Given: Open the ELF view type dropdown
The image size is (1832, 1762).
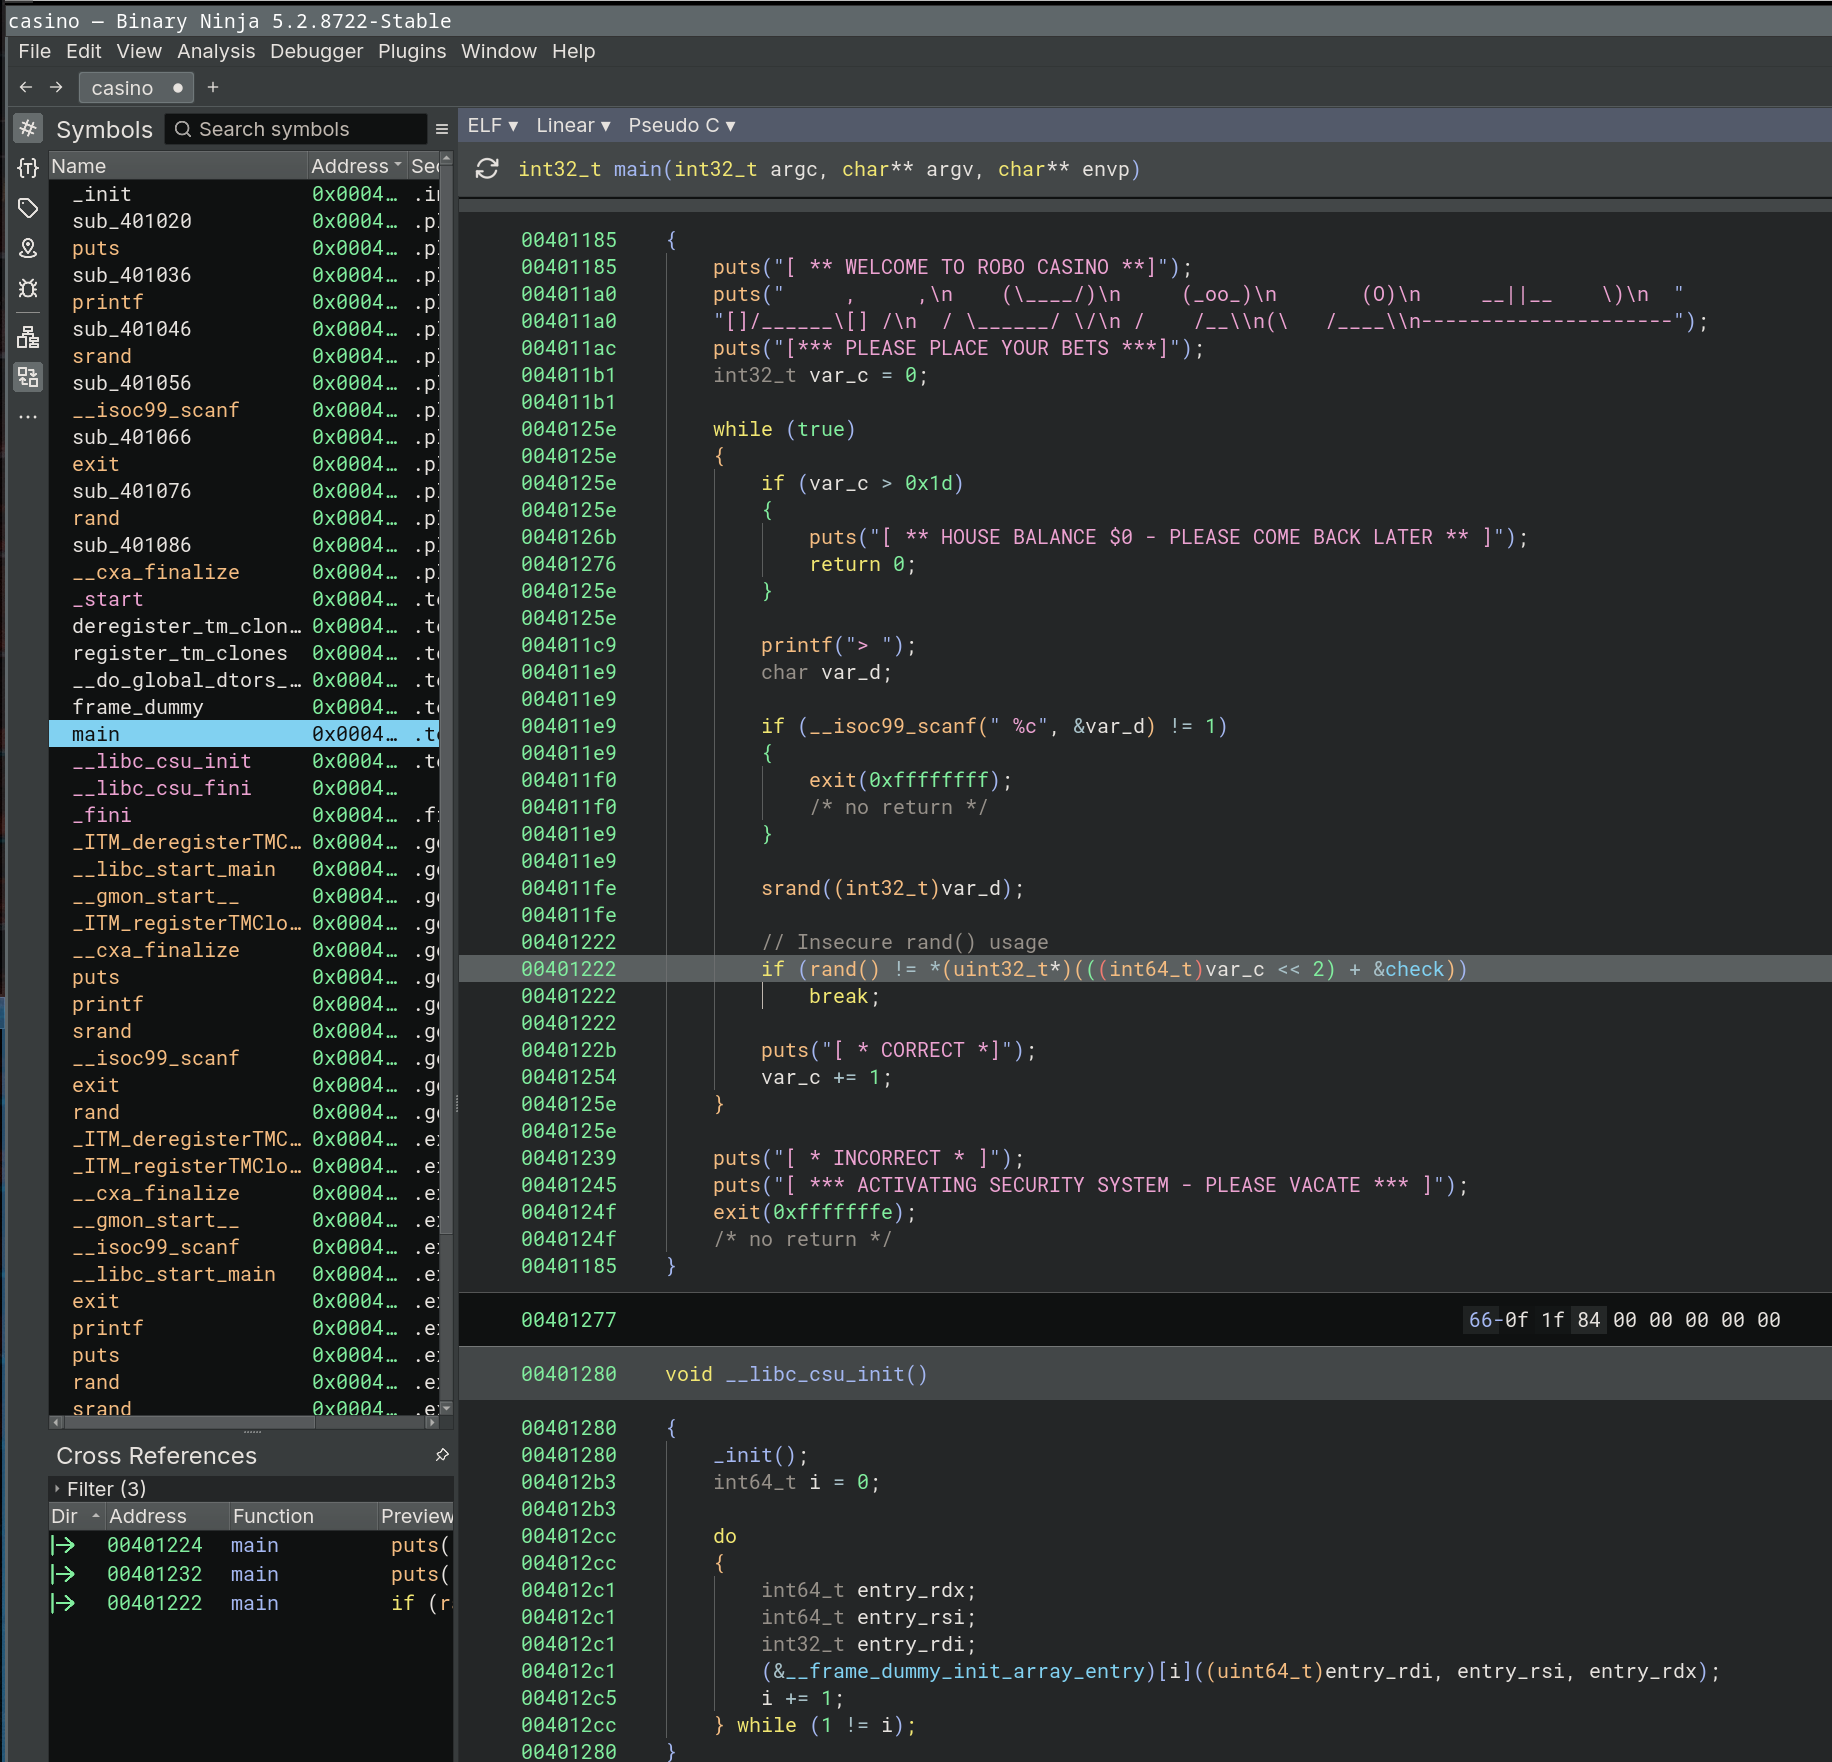Looking at the screenshot, I should click(492, 125).
